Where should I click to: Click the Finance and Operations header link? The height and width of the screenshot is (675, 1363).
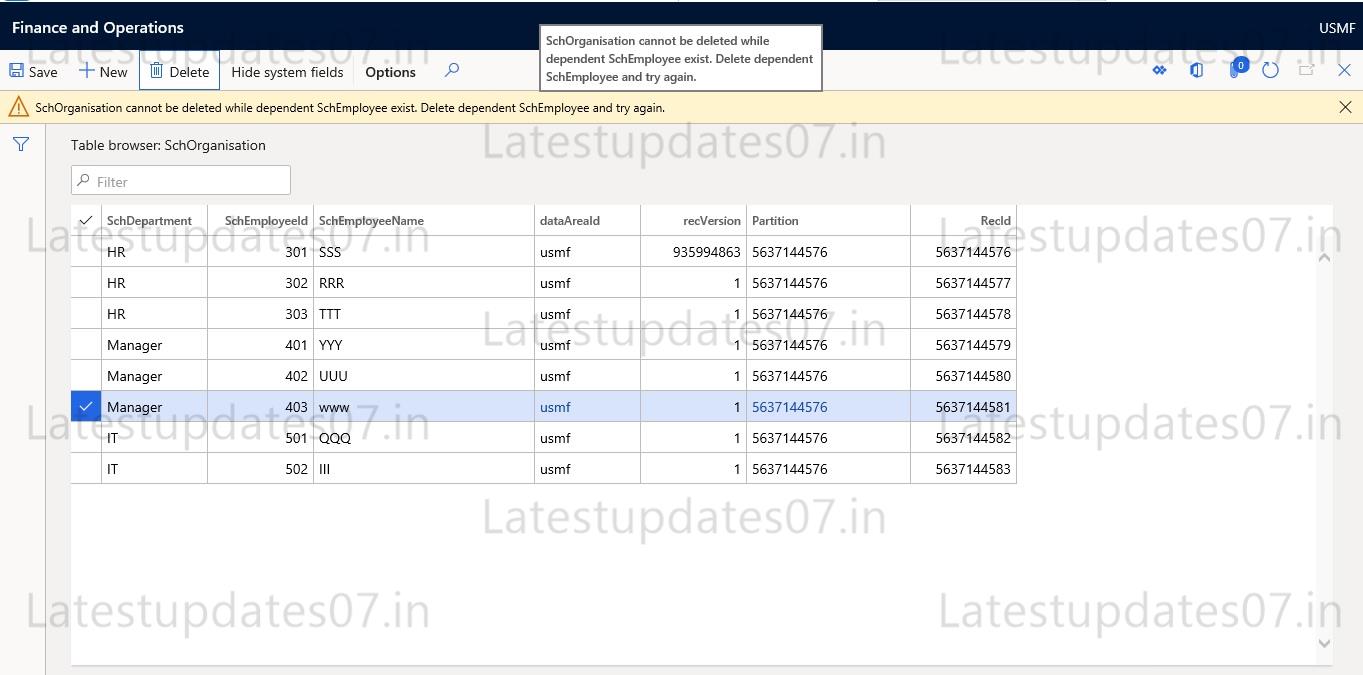pos(97,27)
